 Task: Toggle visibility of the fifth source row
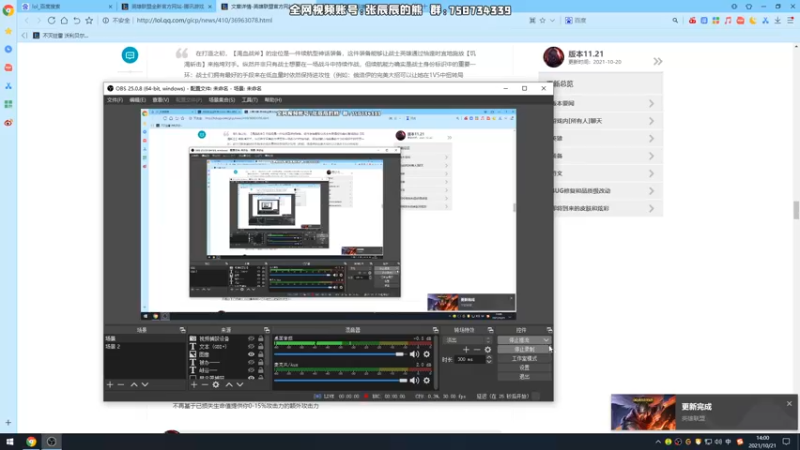[x=251, y=370]
